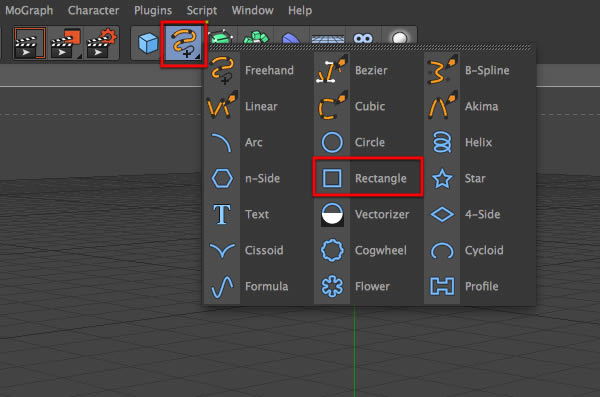
Task: Select the Cubic spline tool
Action: [368, 106]
